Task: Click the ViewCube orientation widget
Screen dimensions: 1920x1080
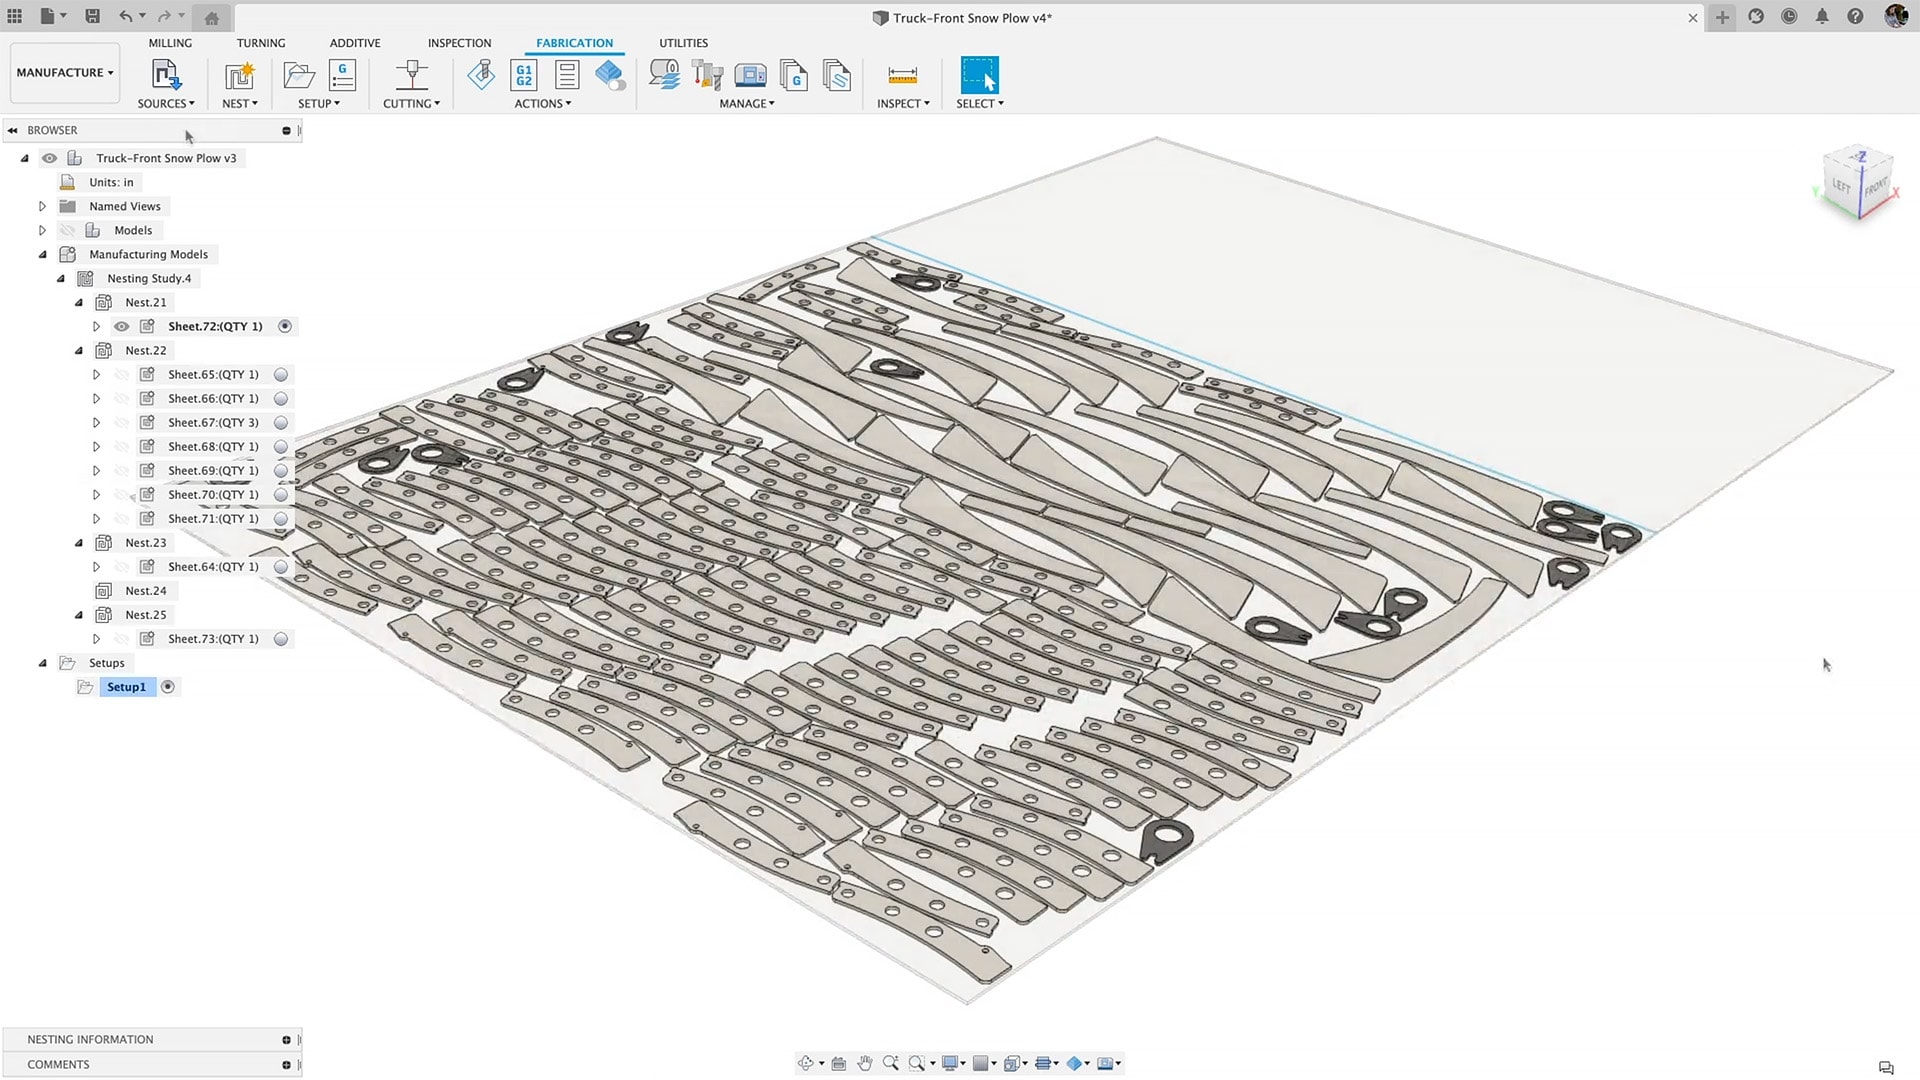Action: tap(1858, 185)
